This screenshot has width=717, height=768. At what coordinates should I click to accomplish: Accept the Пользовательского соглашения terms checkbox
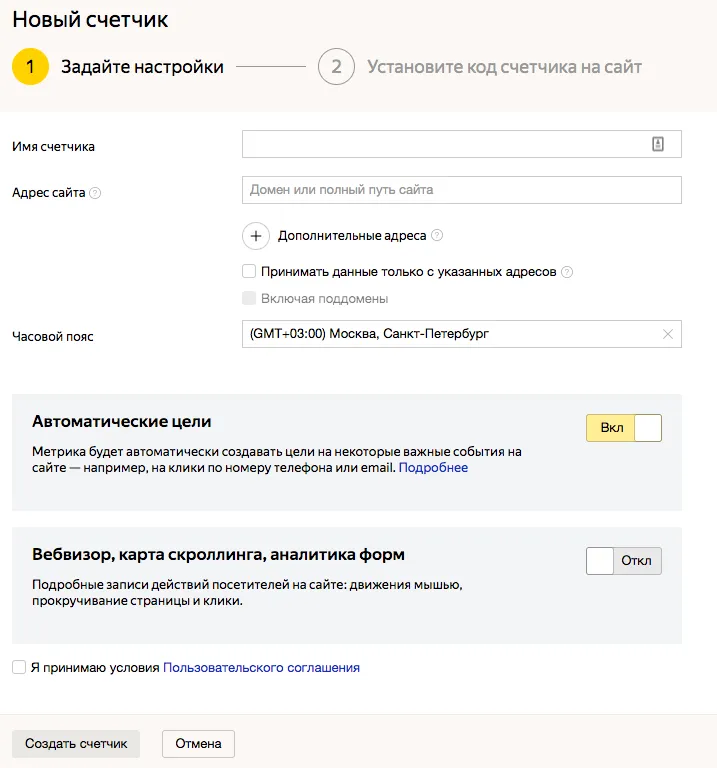coord(19,667)
